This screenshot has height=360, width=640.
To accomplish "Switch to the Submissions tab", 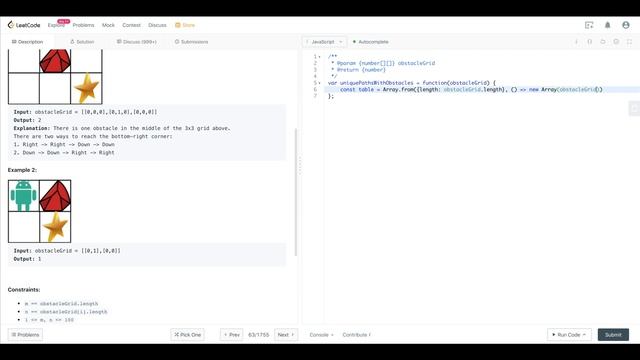I will click(x=191, y=42).
